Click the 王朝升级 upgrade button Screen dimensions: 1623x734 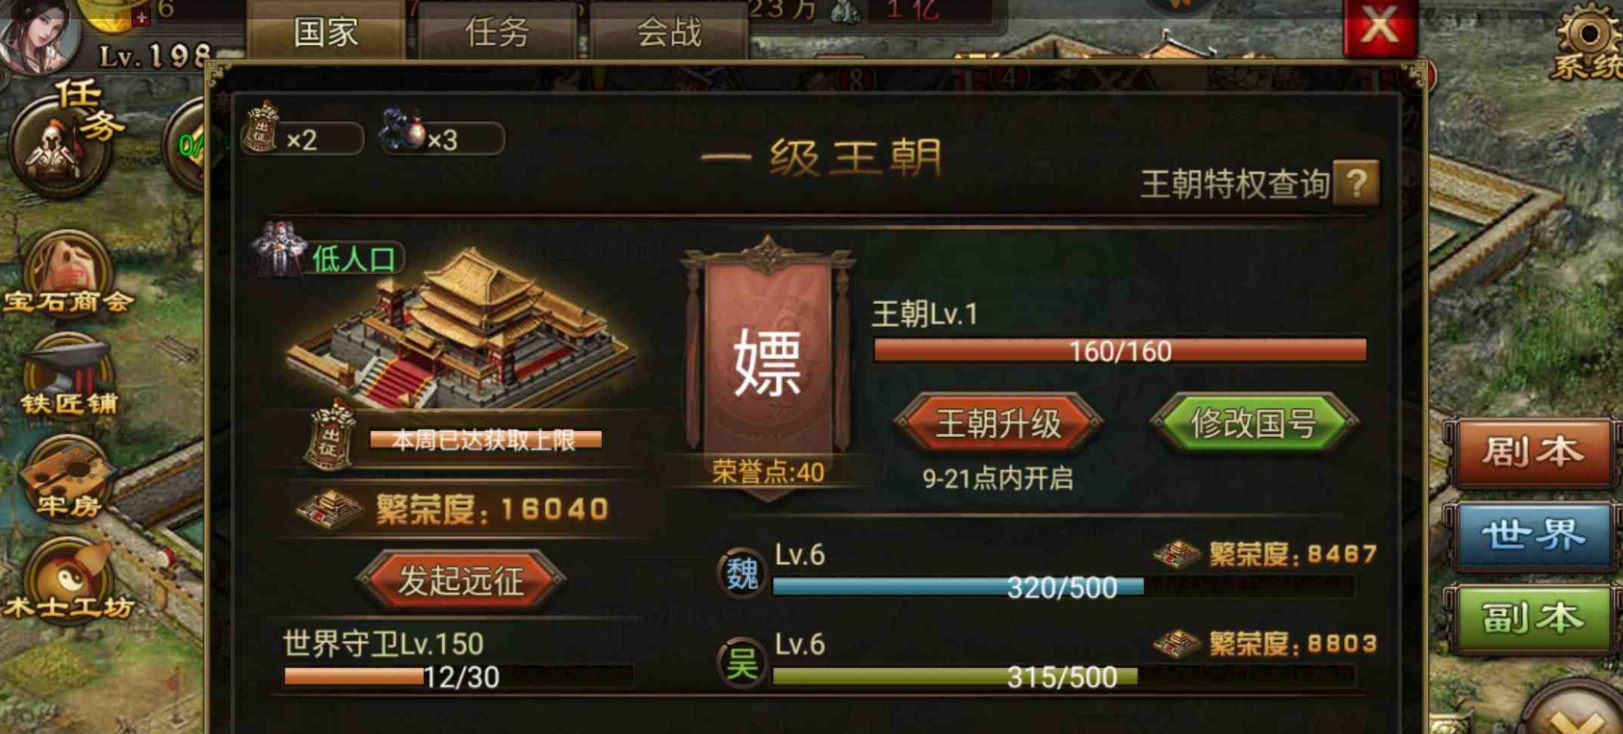(998, 423)
